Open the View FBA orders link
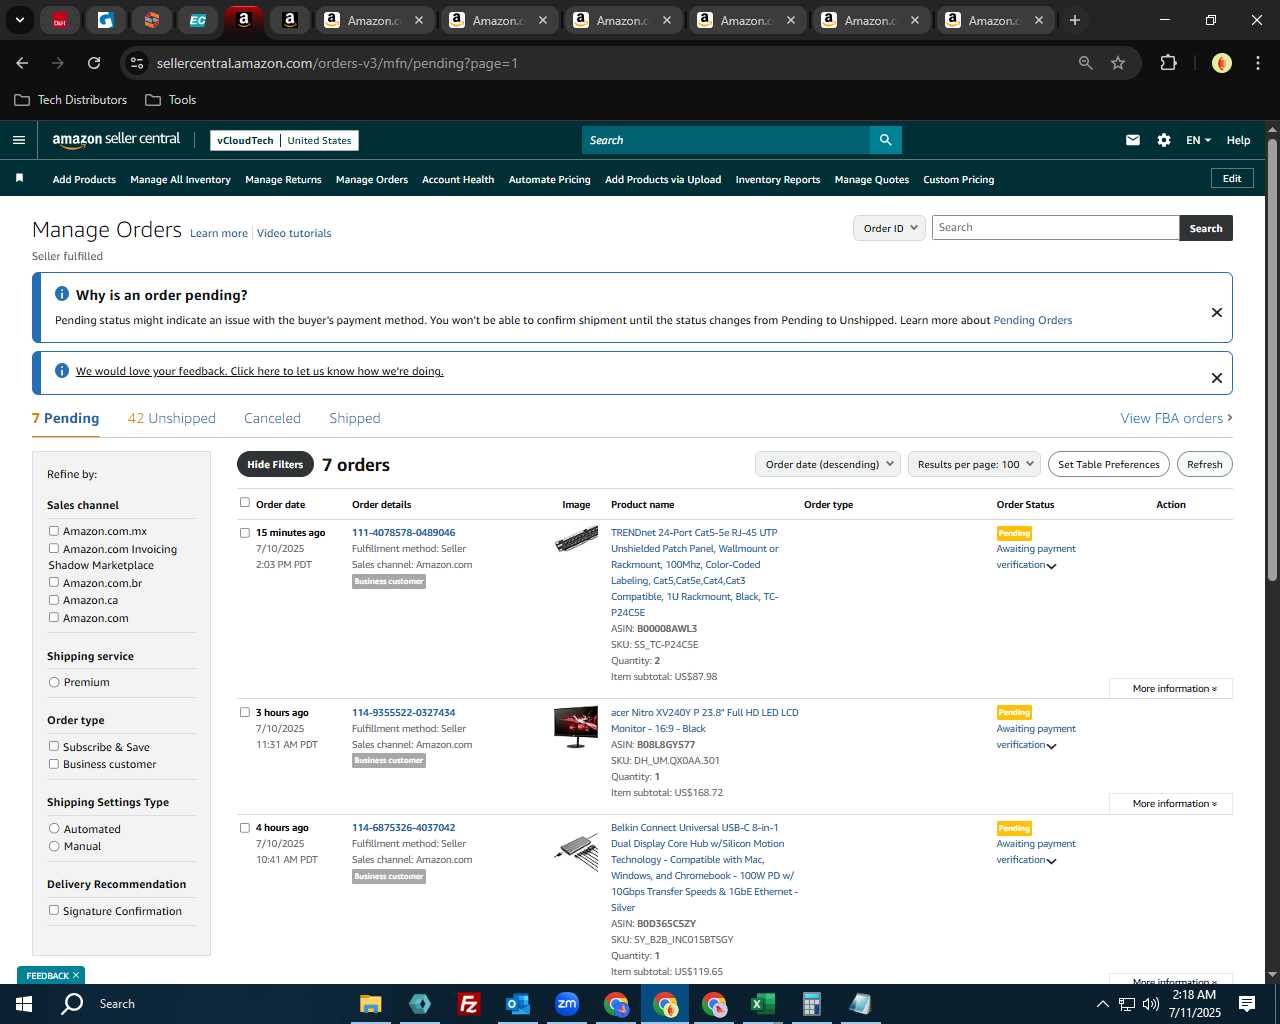Image resolution: width=1280 pixels, height=1024 pixels. pos(1177,418)
